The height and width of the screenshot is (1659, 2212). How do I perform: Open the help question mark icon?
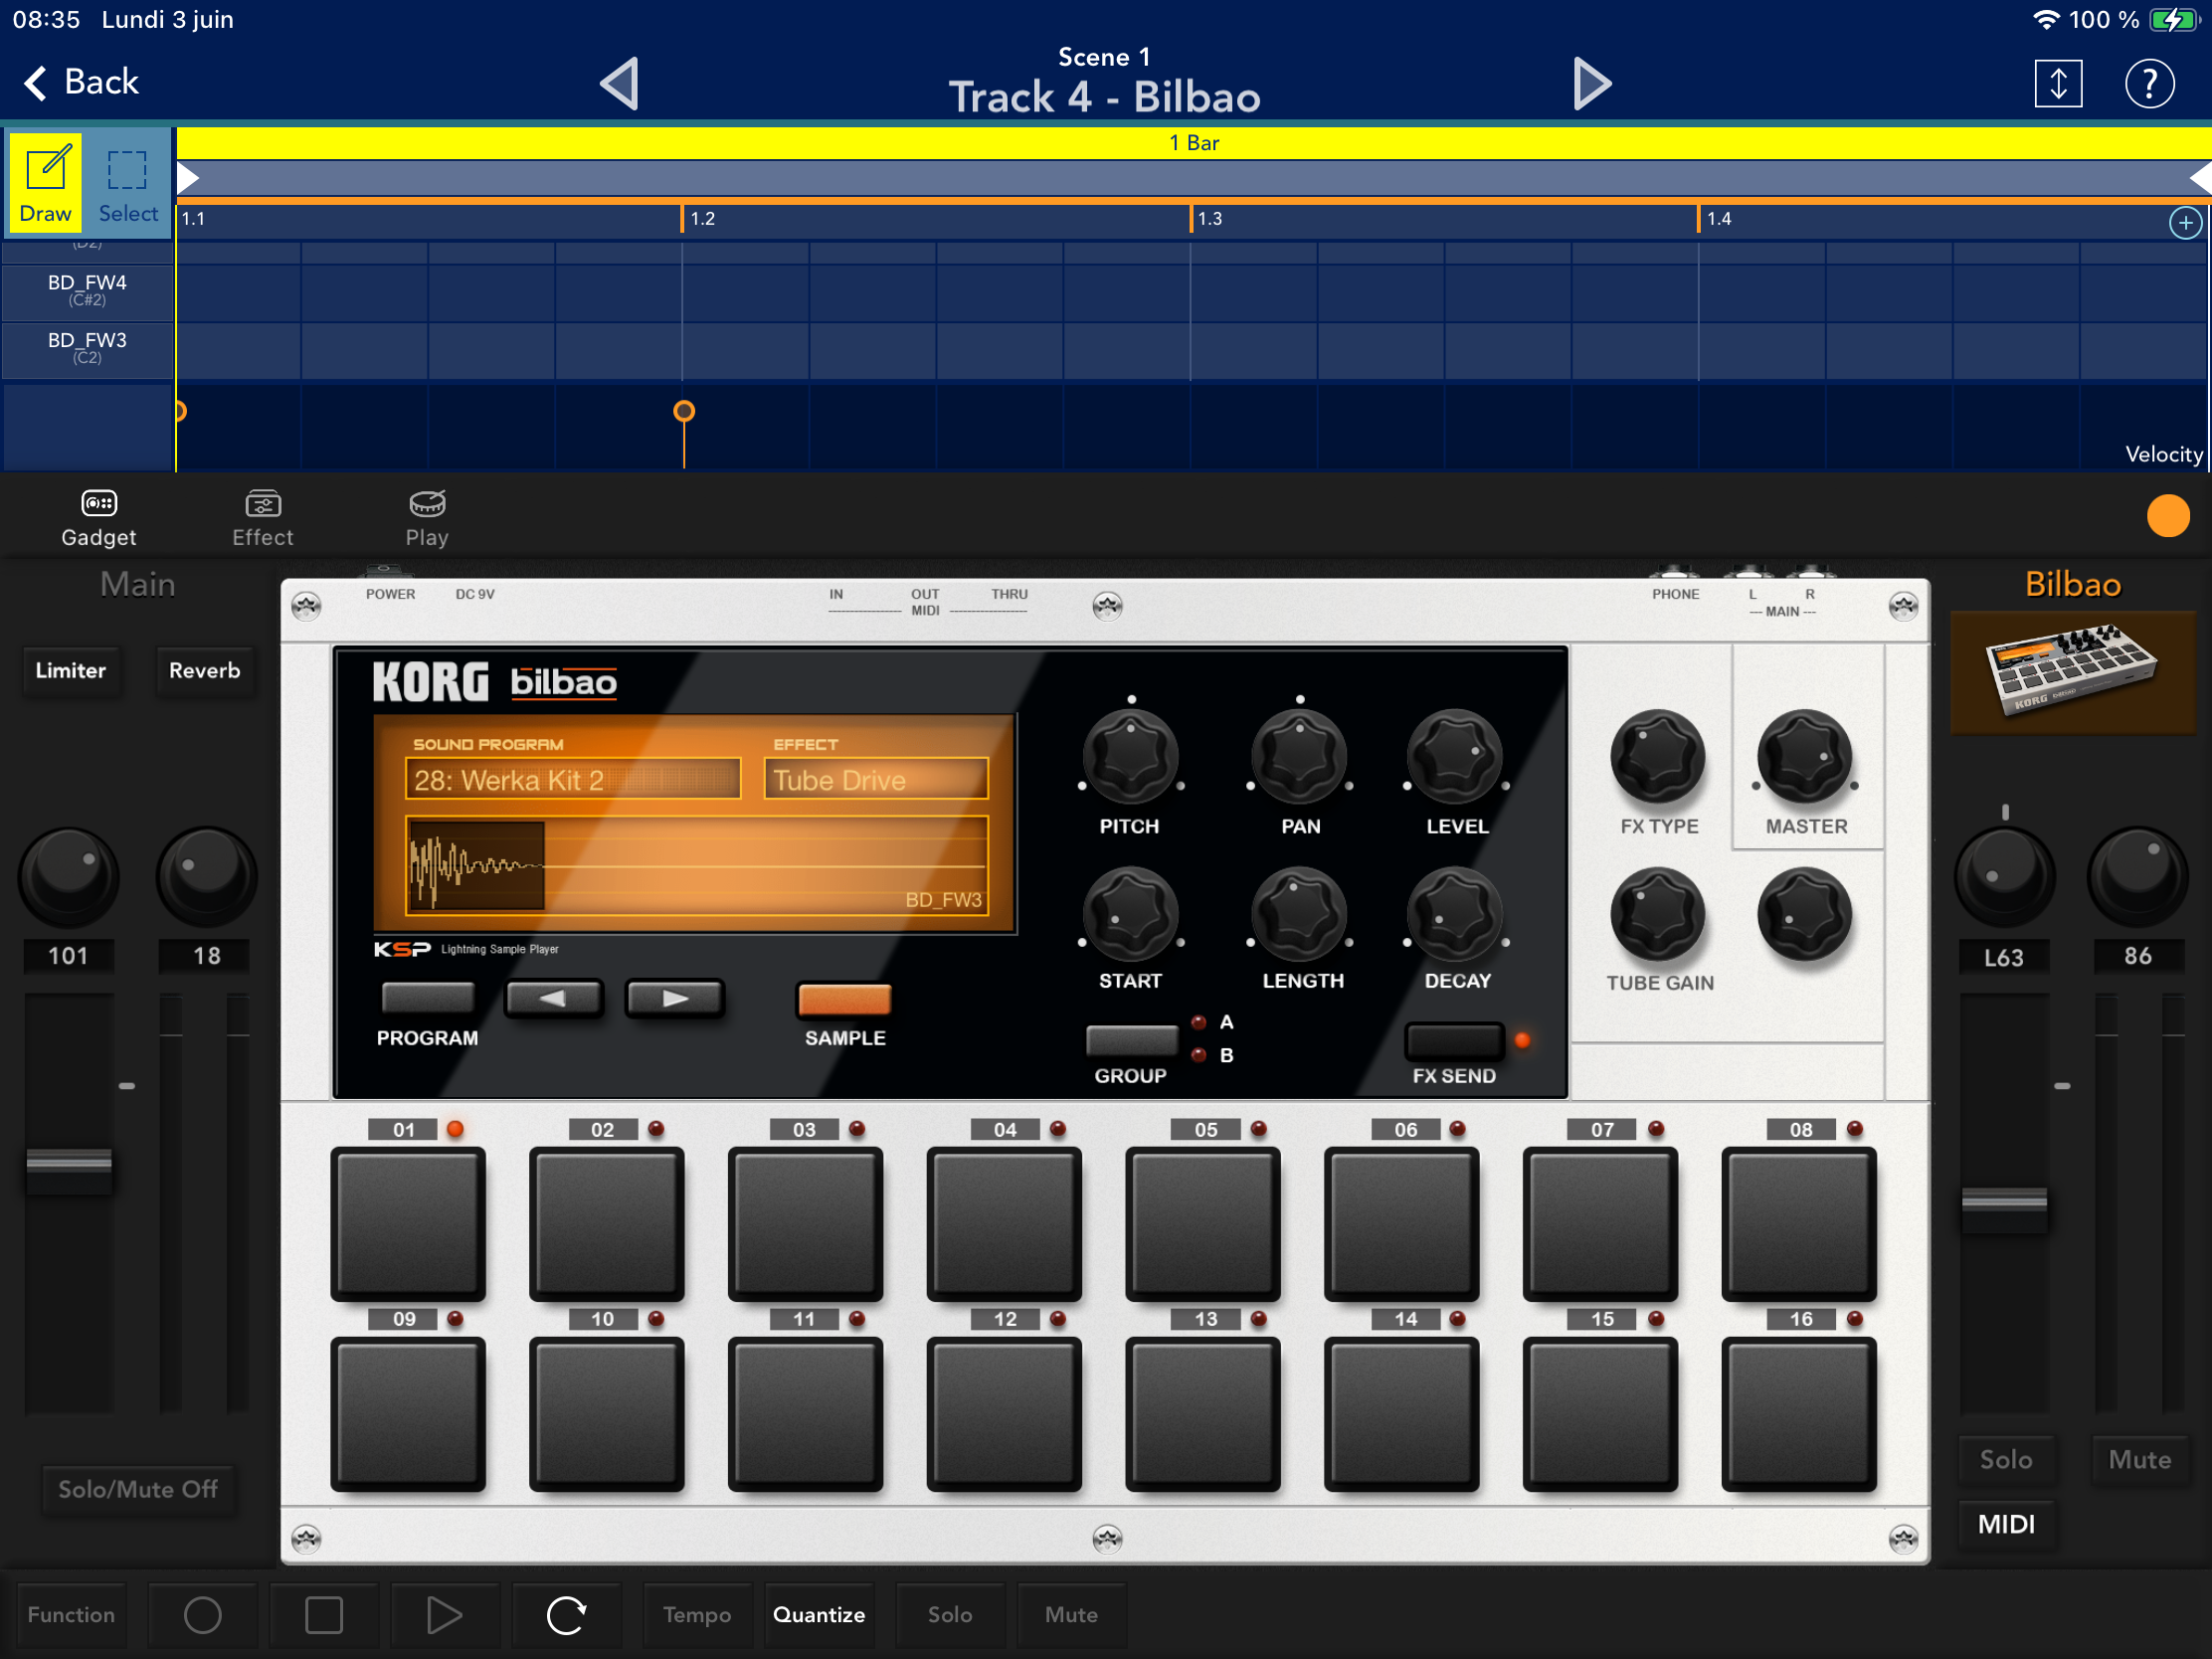tap(2148, 83)
